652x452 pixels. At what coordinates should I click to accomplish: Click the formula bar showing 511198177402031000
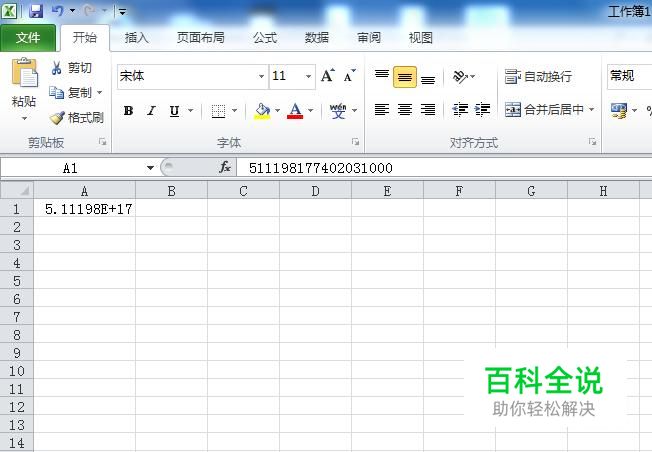[444, 168]
